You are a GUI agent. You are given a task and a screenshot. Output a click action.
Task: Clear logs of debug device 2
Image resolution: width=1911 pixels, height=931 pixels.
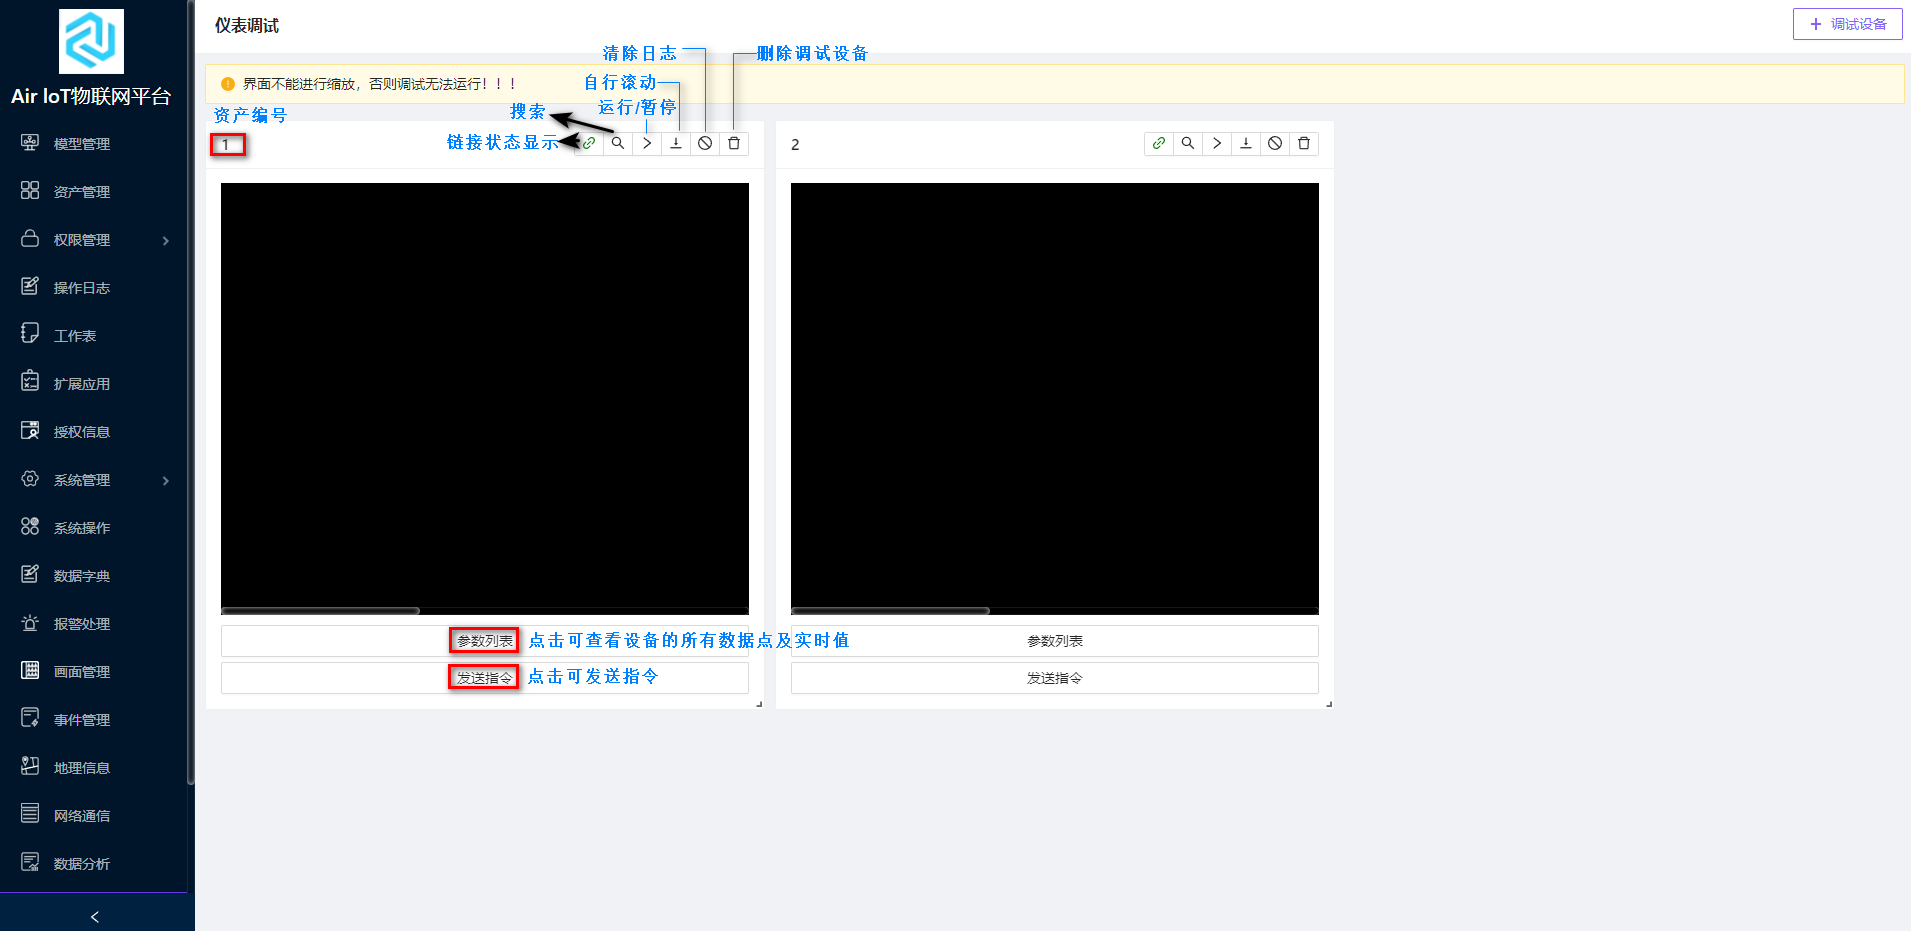click(1274, 143)
